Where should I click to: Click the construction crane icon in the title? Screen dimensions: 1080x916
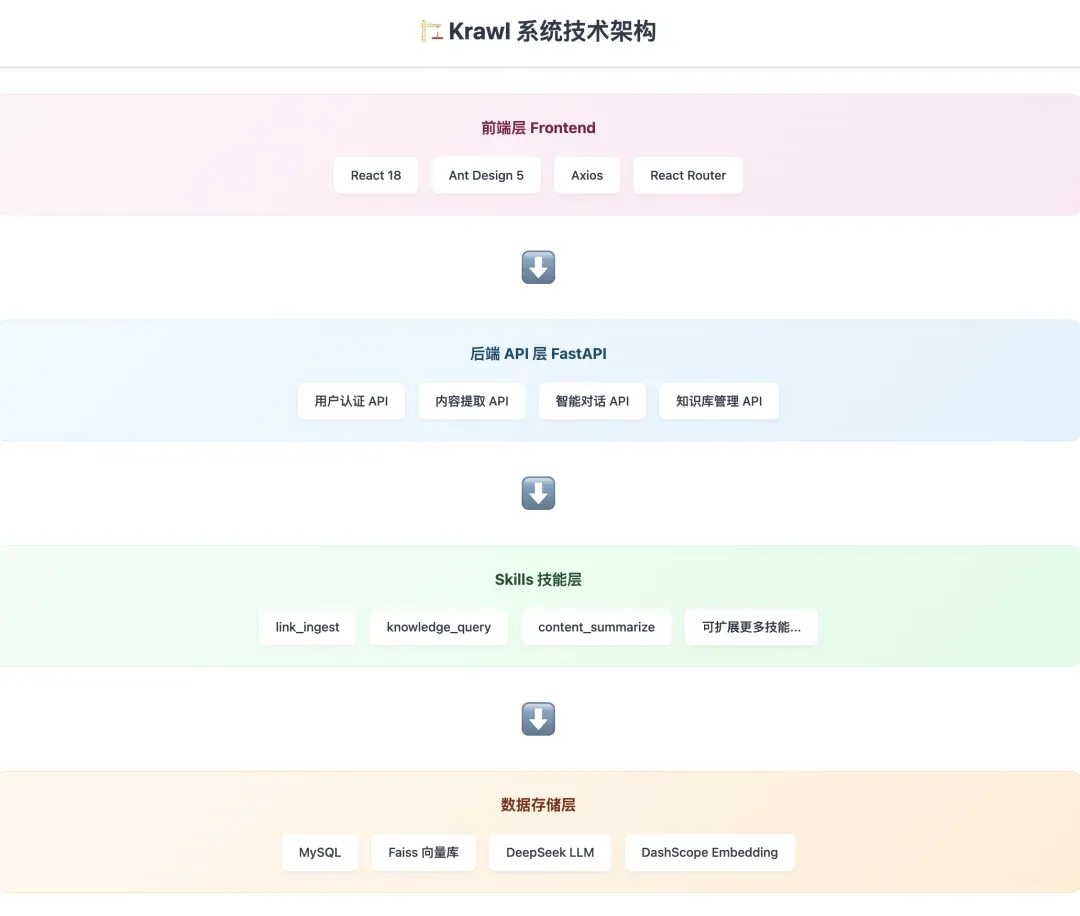[x=431, y=31]
